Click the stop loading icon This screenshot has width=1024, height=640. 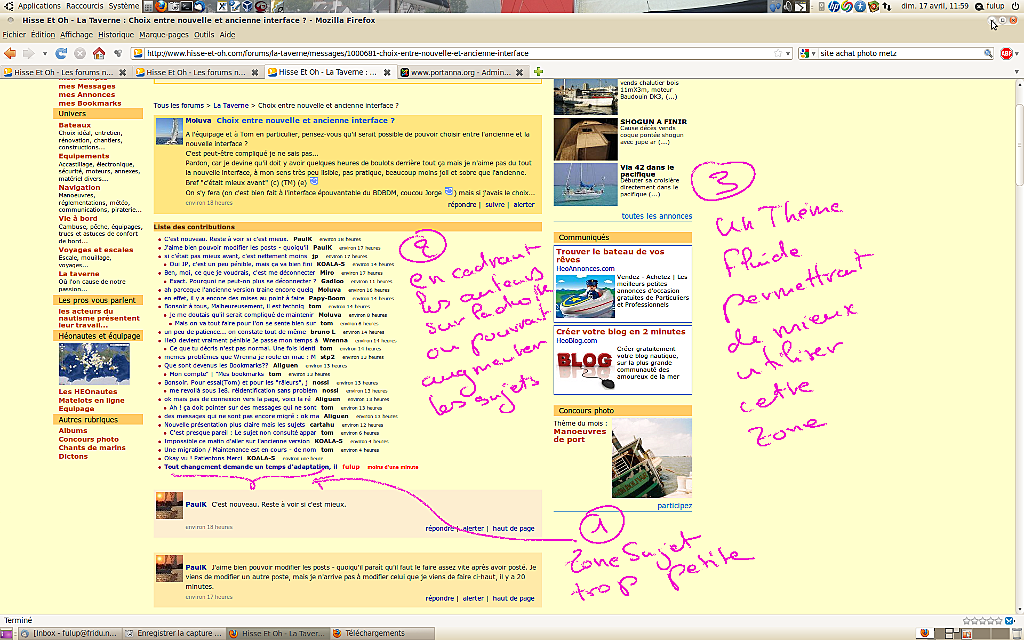(80, 53)
